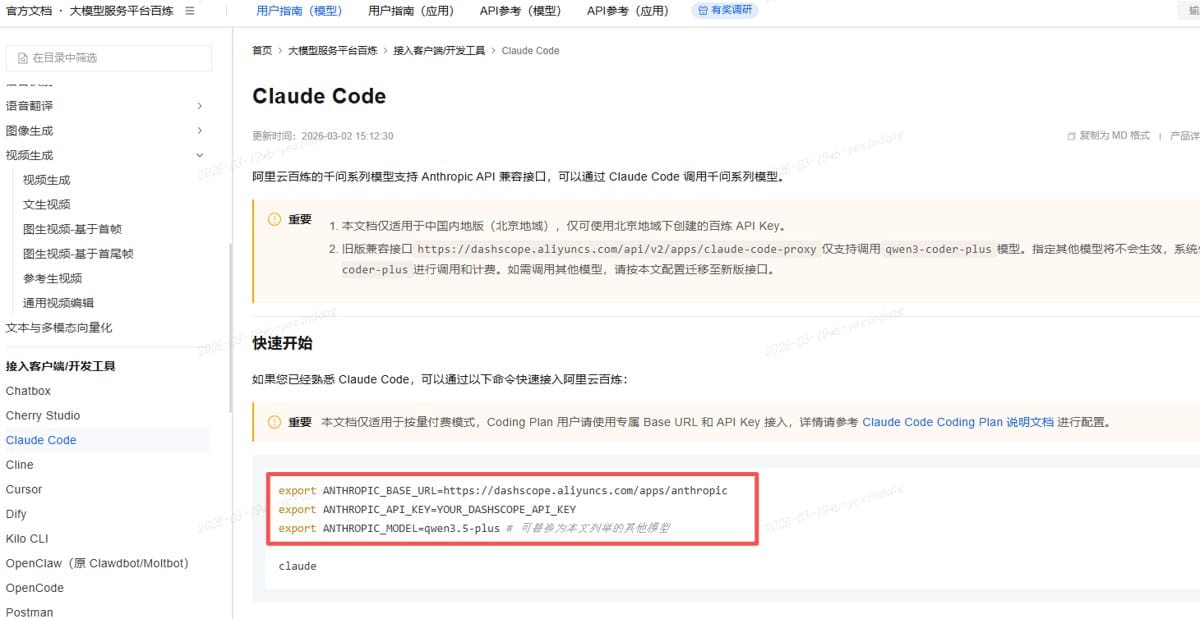This screenshot has height=619, width=1200.
Task: Open 视频生成 sub-item in sidebar
Action: 47,180
